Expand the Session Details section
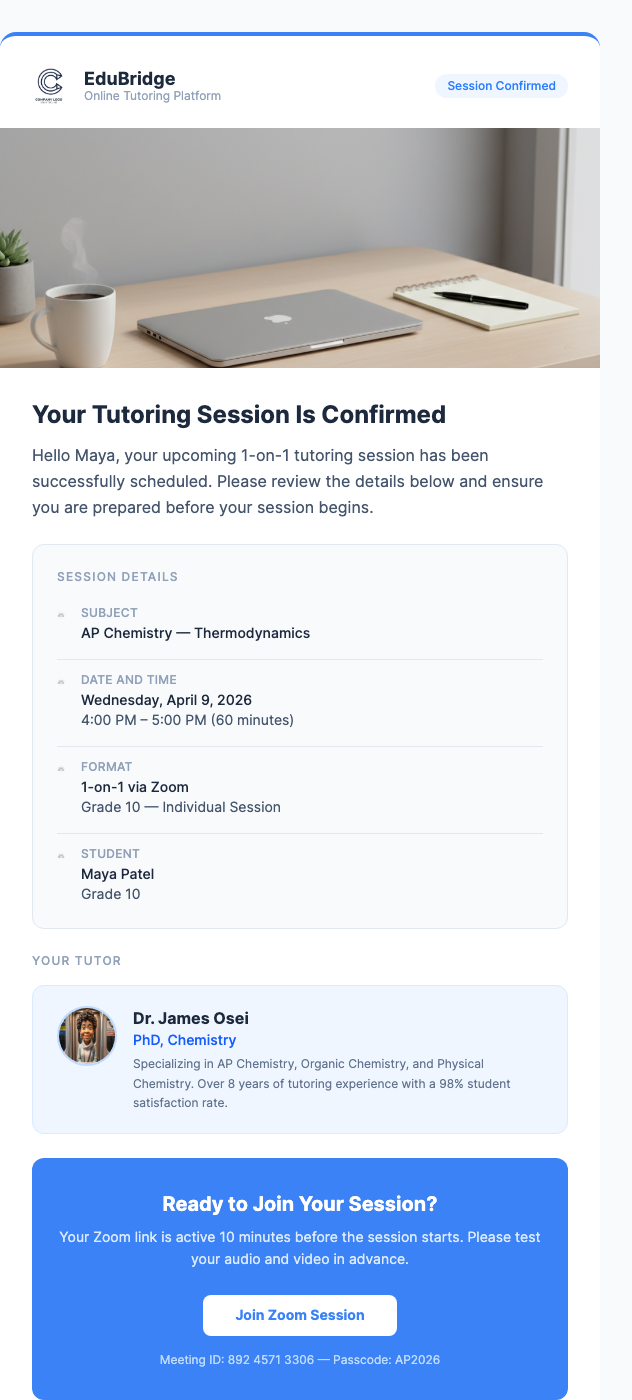632x1400 pixels. [x=119, y=577]
